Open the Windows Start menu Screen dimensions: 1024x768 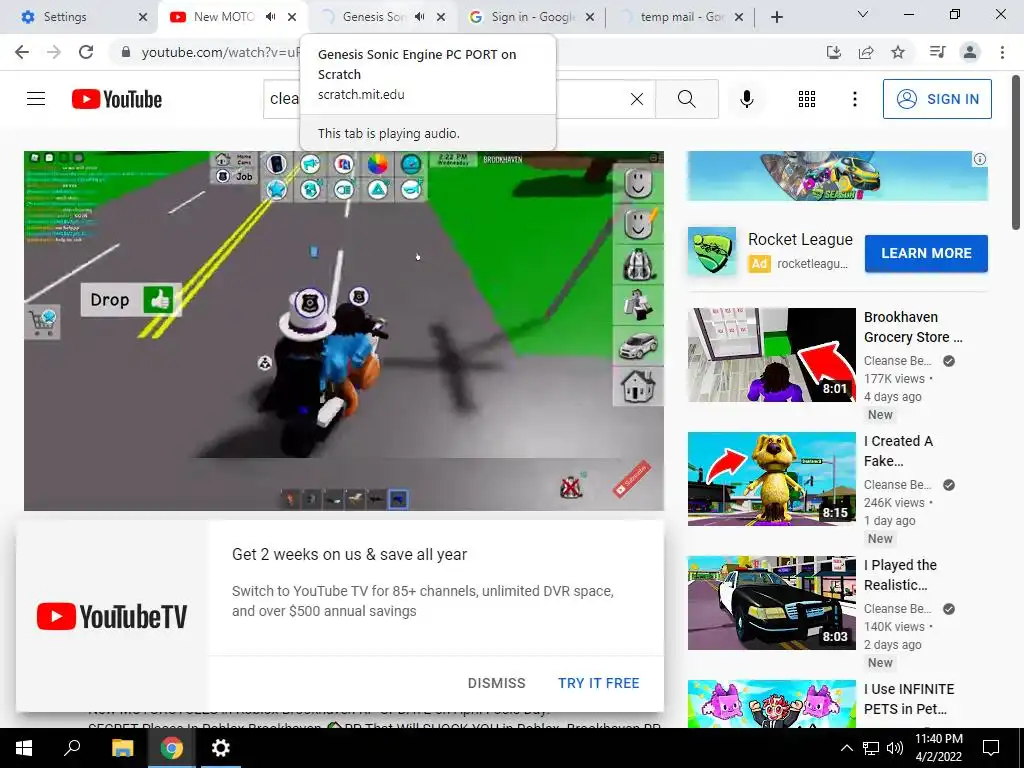pyautogui.click(x=24, y=748)
